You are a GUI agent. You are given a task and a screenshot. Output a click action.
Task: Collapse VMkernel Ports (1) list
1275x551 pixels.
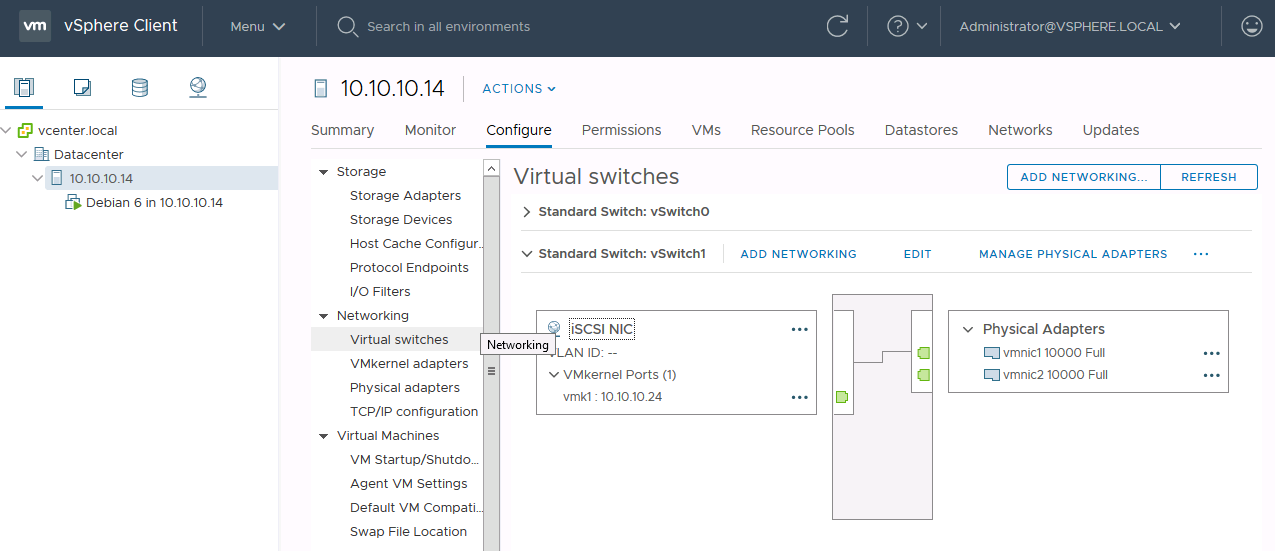click(x=554, y=375)
